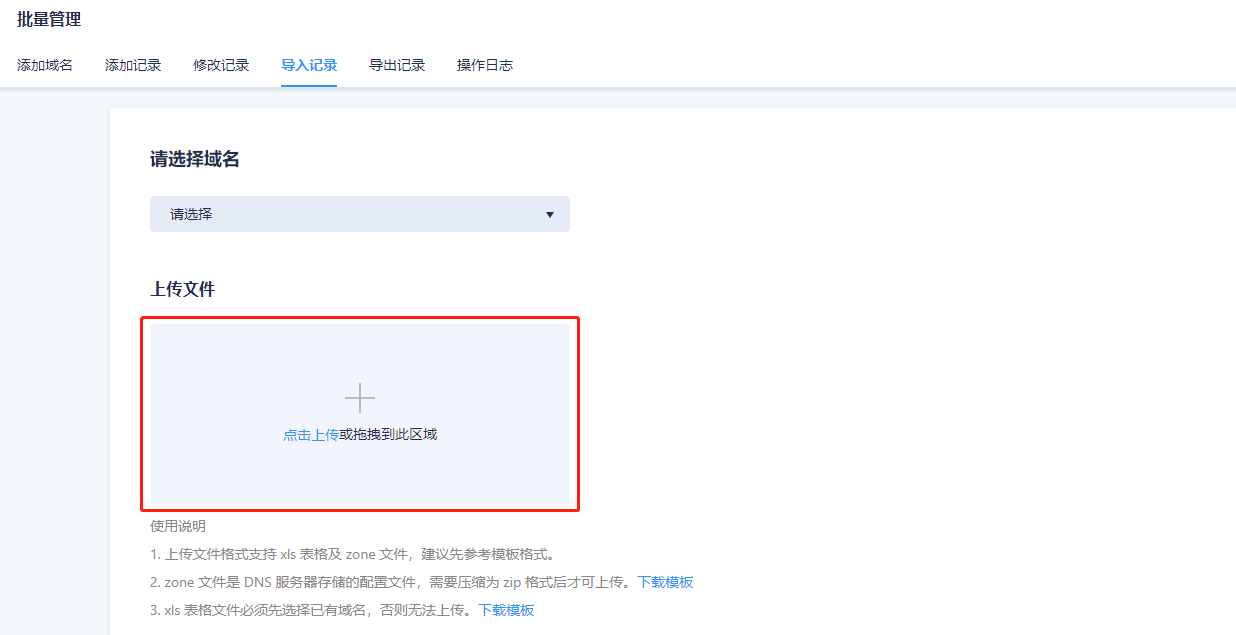1236x635 pixels.
Task: Click instruction text about zone file zip compression
Action: pyautogui.click(x=392, y=582)
